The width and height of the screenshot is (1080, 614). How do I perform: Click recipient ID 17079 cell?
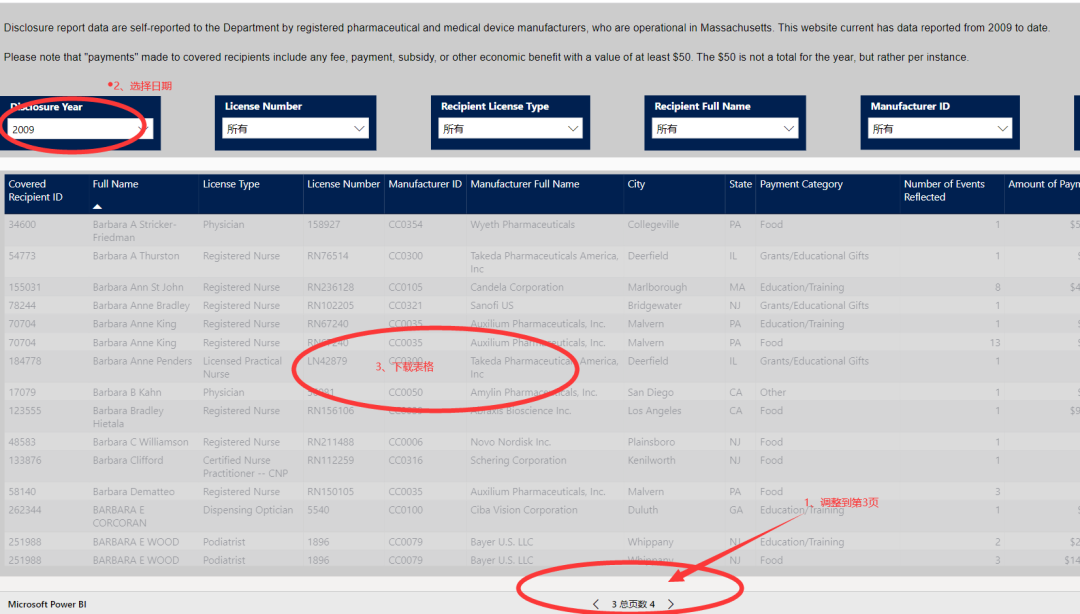tap(22, 392)
